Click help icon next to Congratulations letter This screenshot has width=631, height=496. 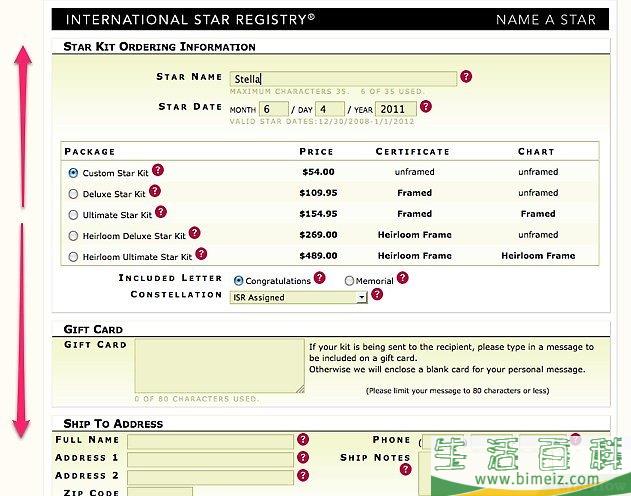coord(320,278)
